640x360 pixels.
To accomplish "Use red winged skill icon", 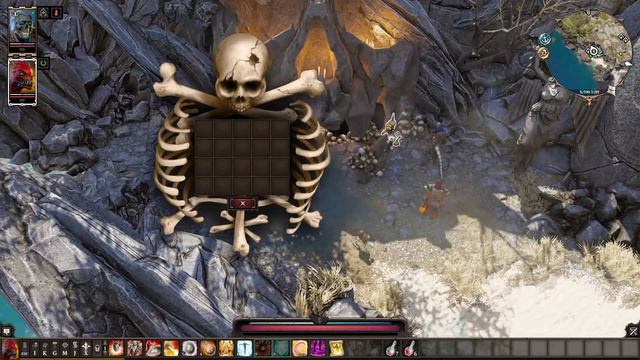I will [153, 349].
